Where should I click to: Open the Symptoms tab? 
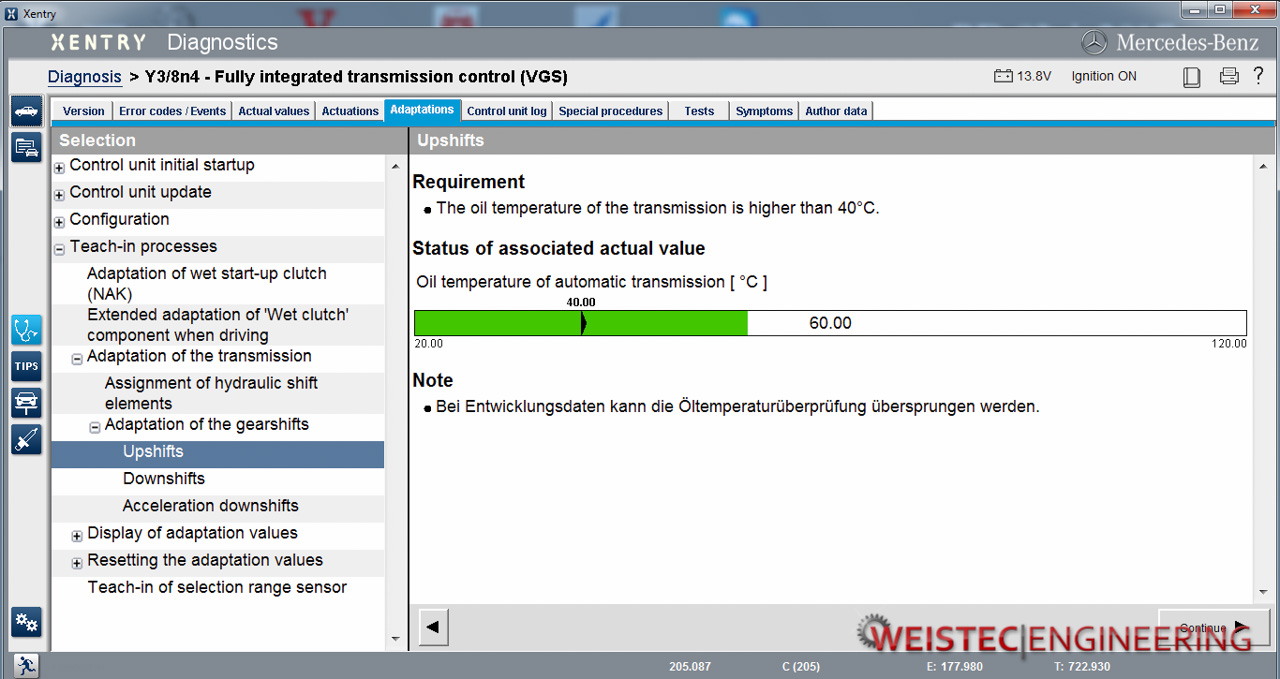point(764,111)
